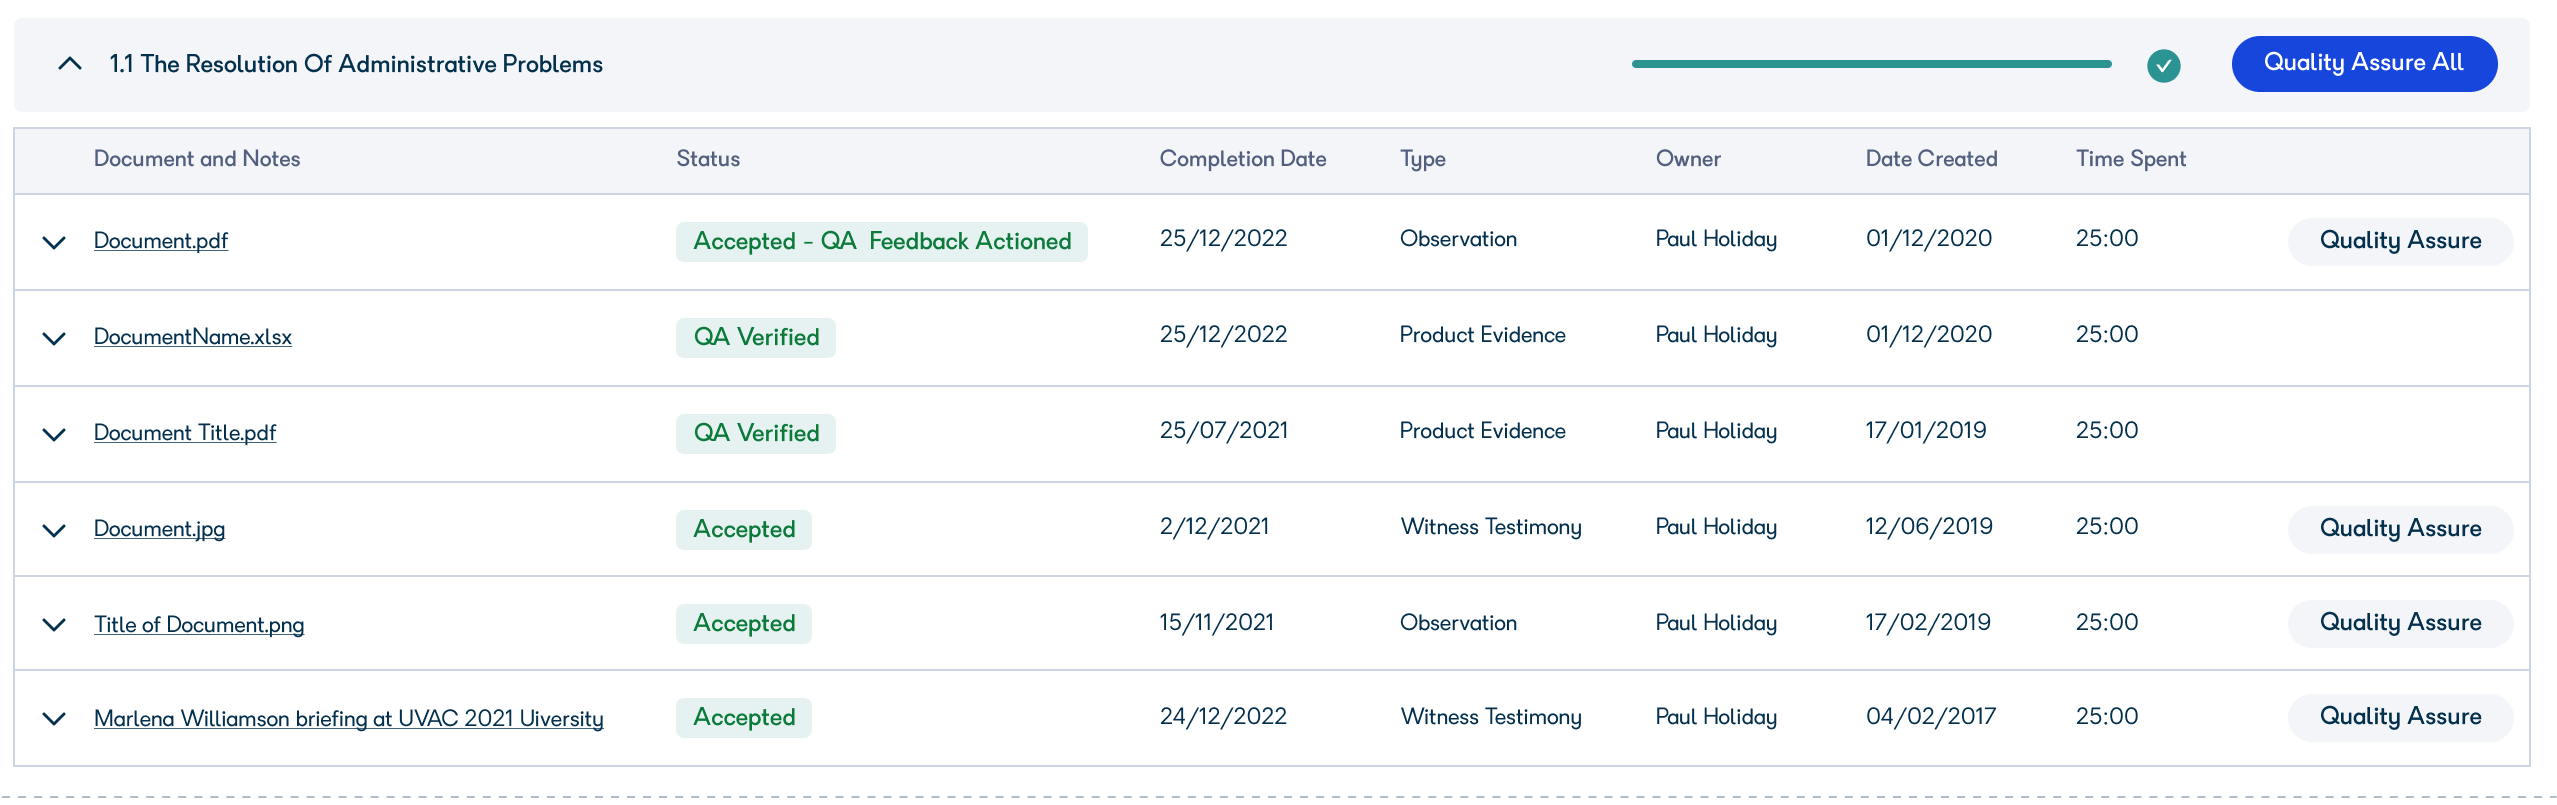Open the Document.pdf link
Image resolution: width=2557 pixels, height=805 pixels.
click(161, 241)
